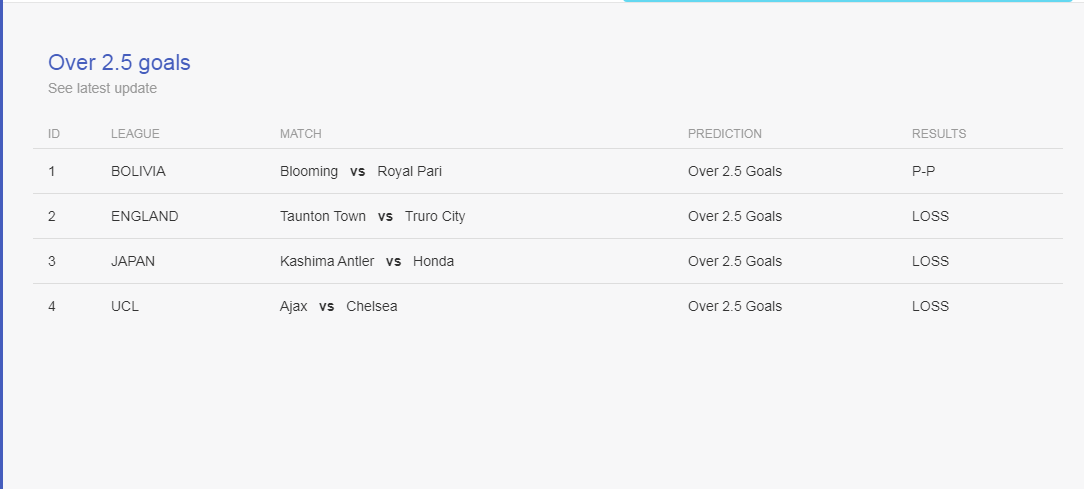Click the Kashima Antler vs Honda match
This screenshot has height=489, width=1084.
tap(367, 261)
